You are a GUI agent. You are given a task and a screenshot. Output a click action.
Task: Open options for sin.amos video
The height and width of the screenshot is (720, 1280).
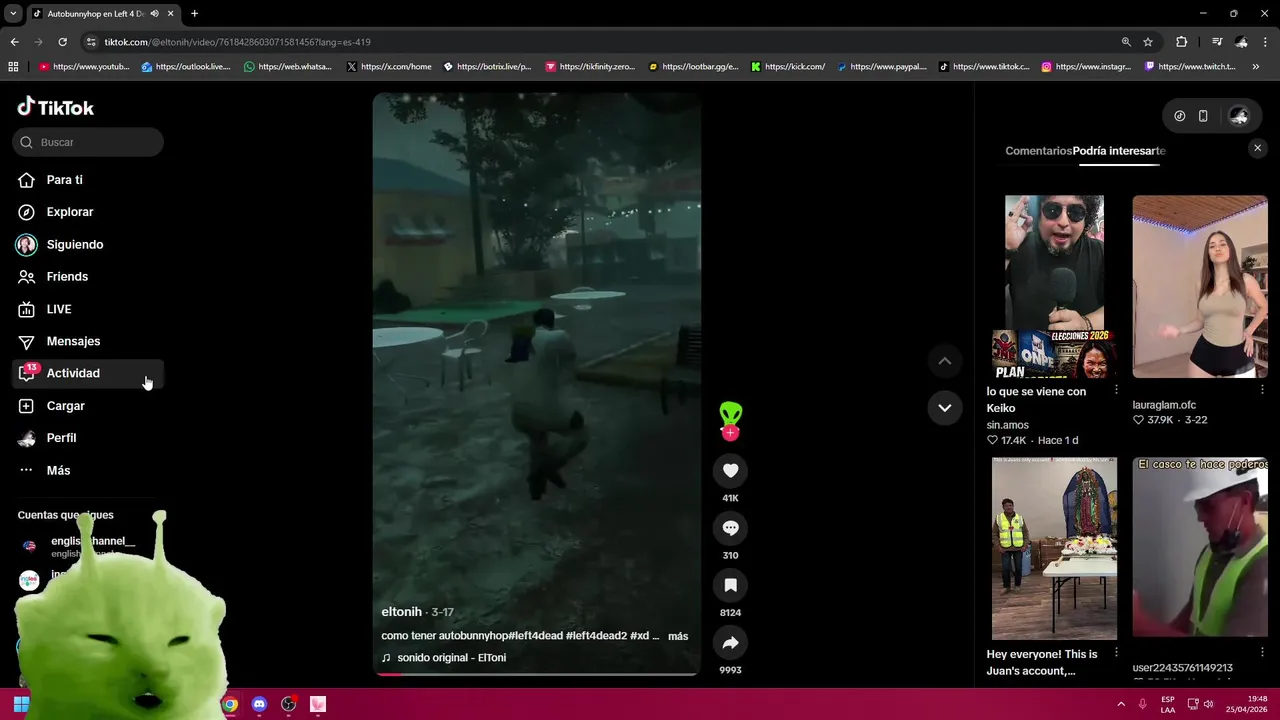pos(1116,389)
